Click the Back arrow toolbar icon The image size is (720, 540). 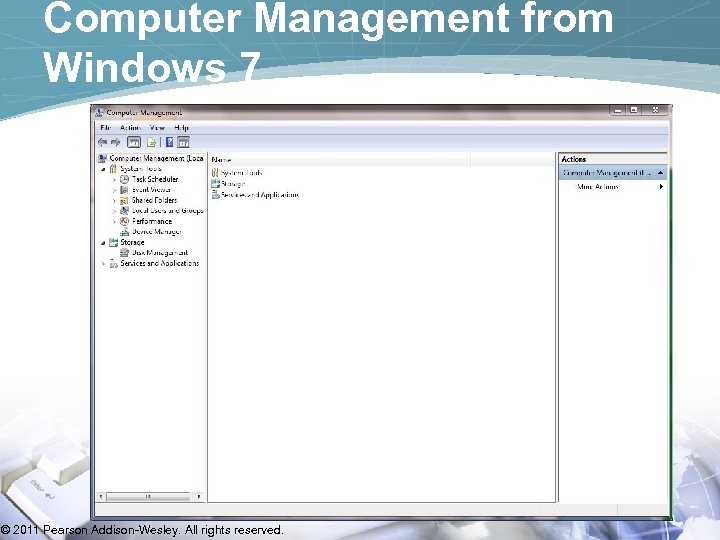click(x=102, y=142)
